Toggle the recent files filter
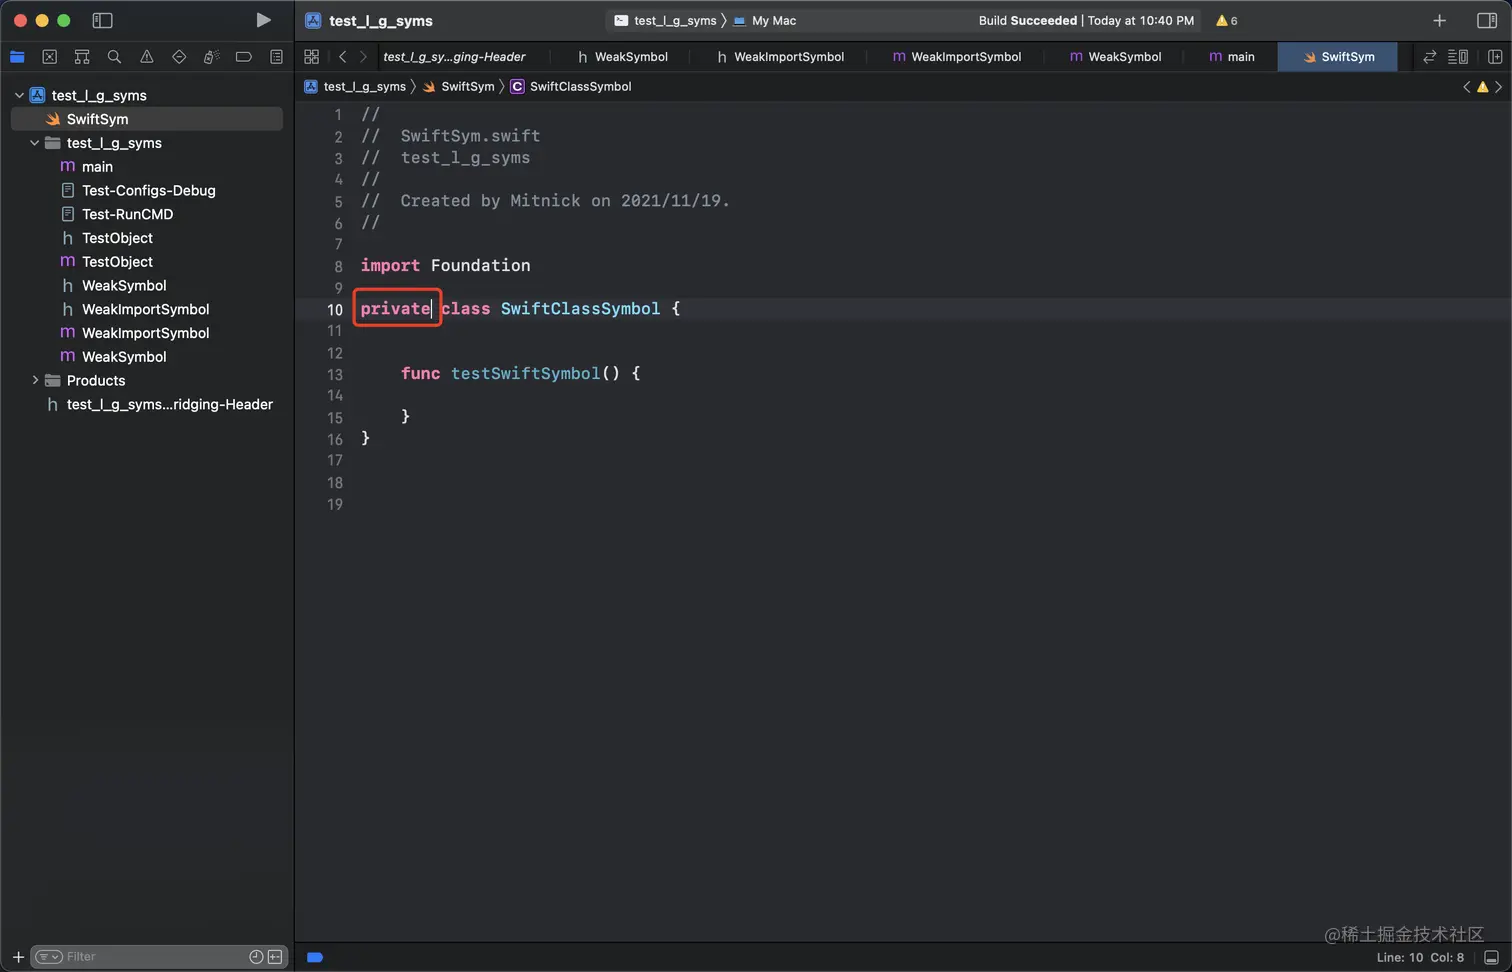Screen dimensions: 1512x972 click(x=256, y=957)
